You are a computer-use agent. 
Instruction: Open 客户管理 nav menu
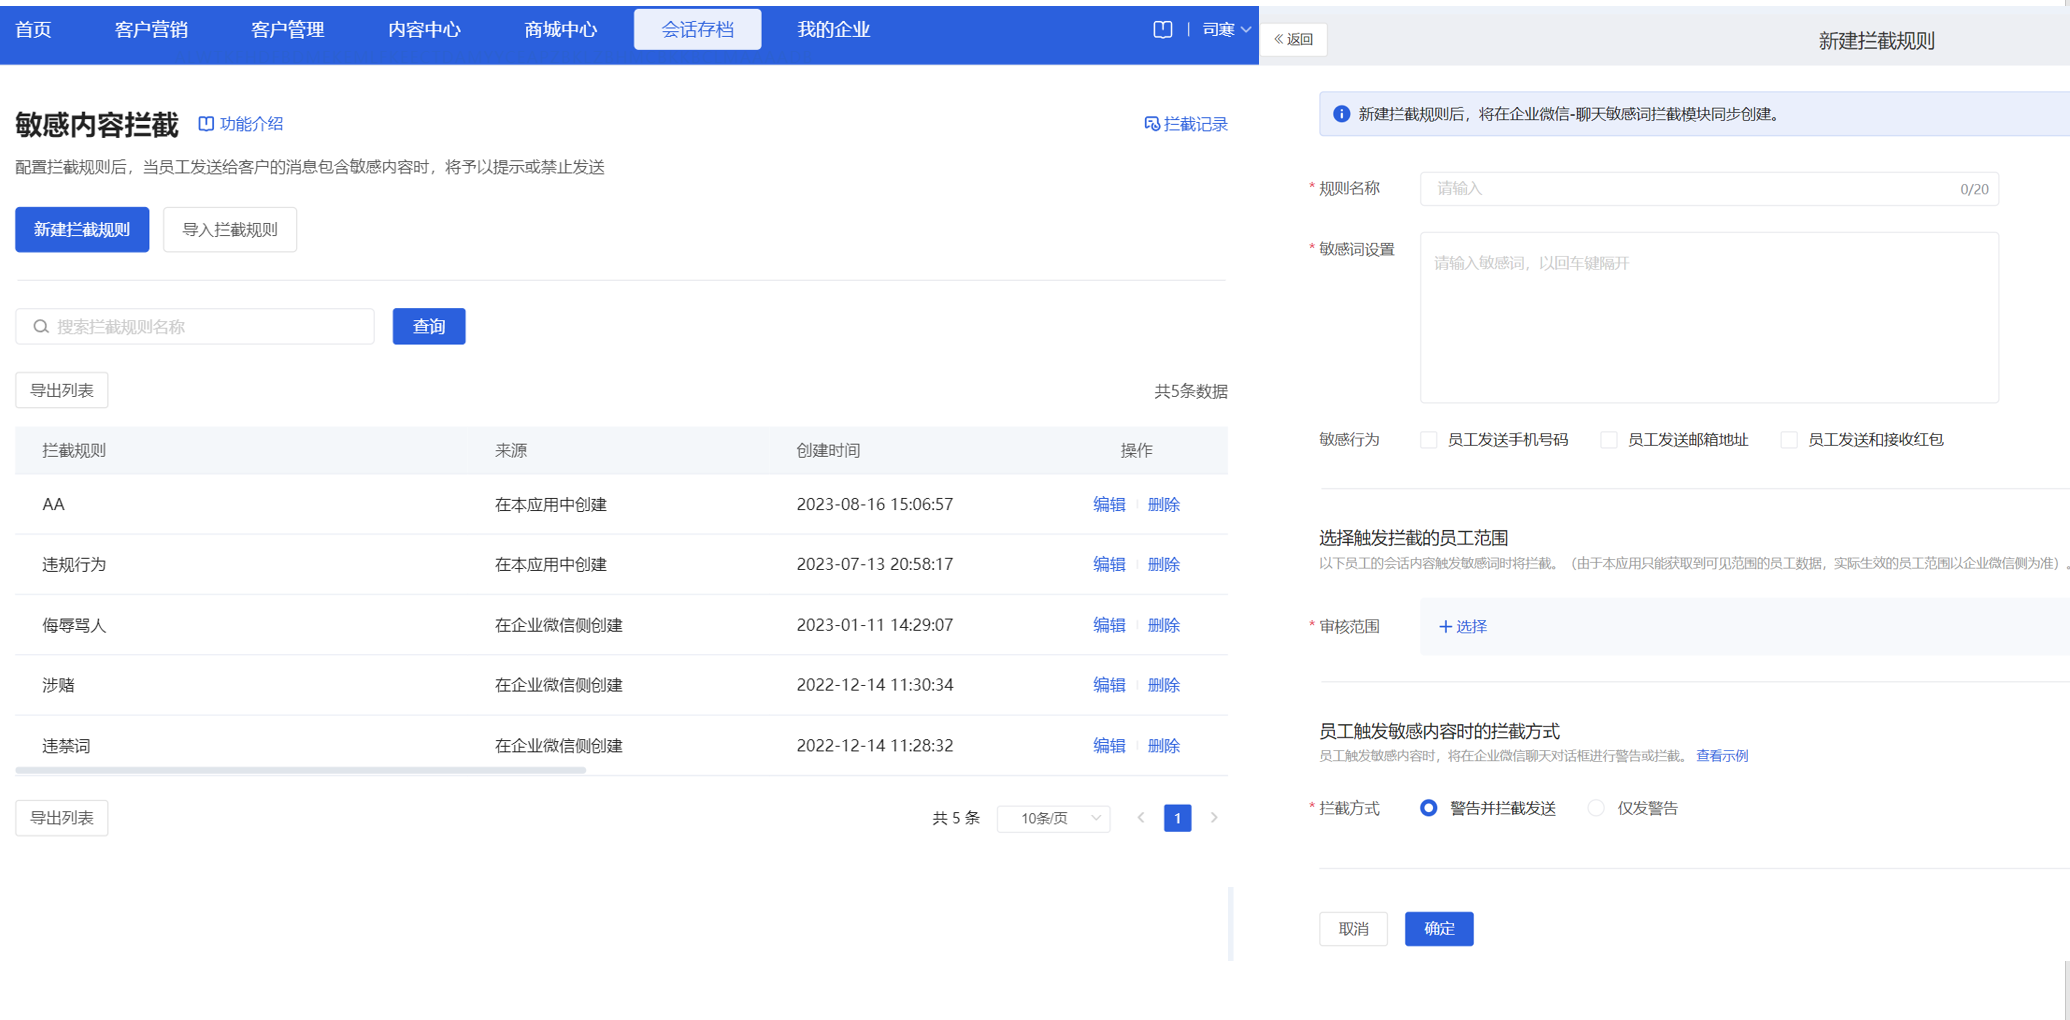[288, 30]
